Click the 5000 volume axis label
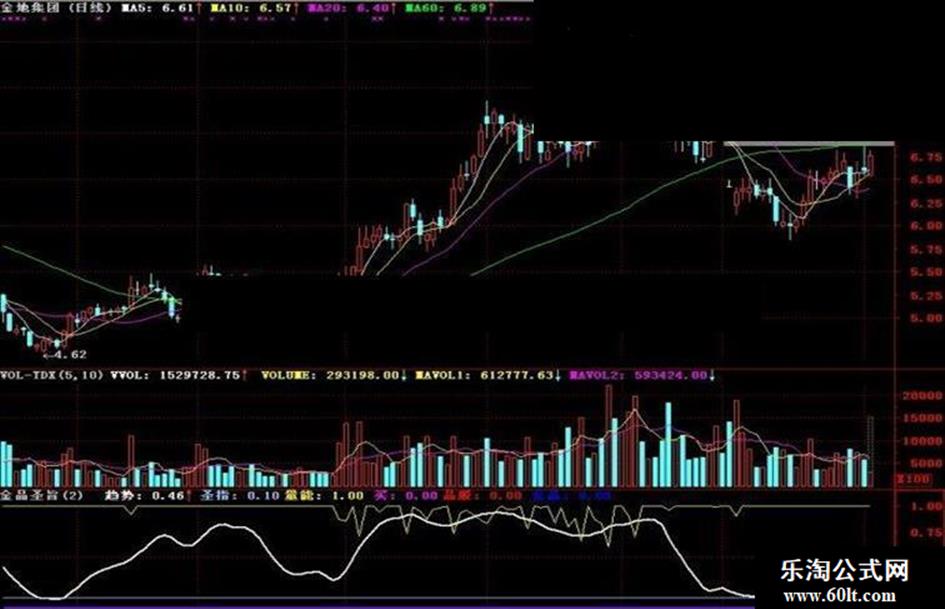The width and height of the screenshot is (945, 609). coord(926,463)
